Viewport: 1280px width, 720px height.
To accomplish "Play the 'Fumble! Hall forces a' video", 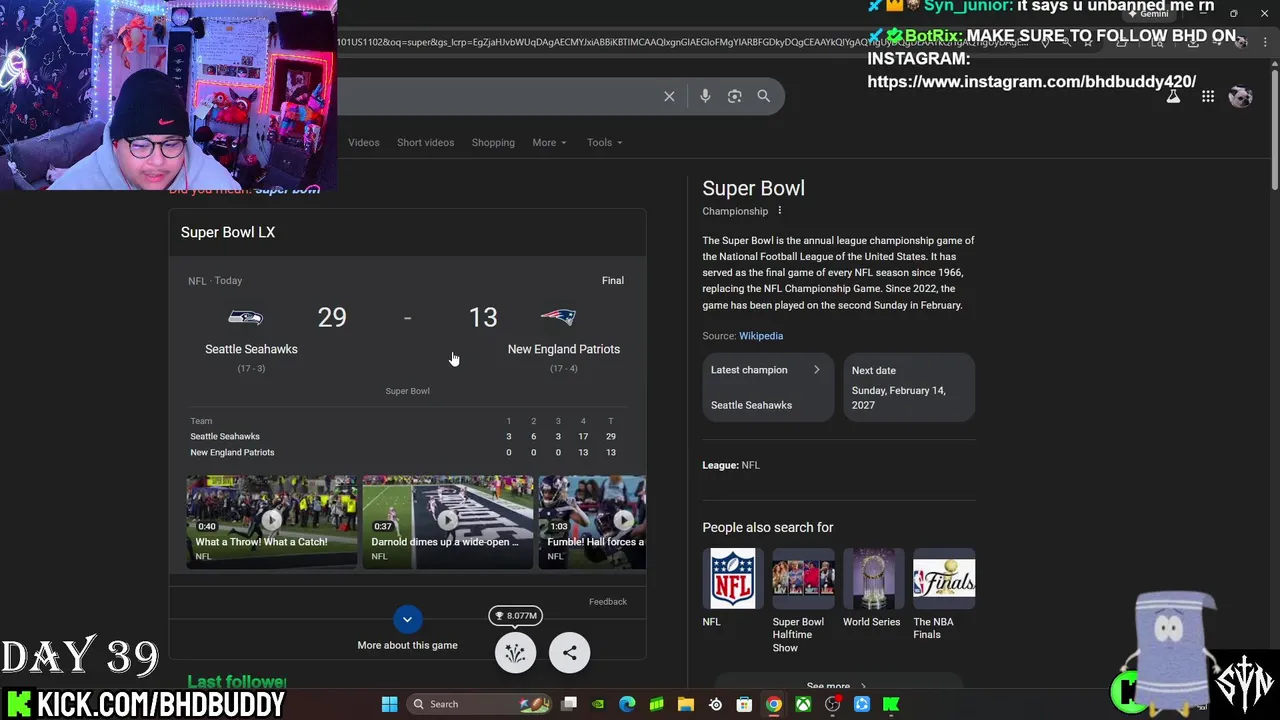I will (593, 522).
